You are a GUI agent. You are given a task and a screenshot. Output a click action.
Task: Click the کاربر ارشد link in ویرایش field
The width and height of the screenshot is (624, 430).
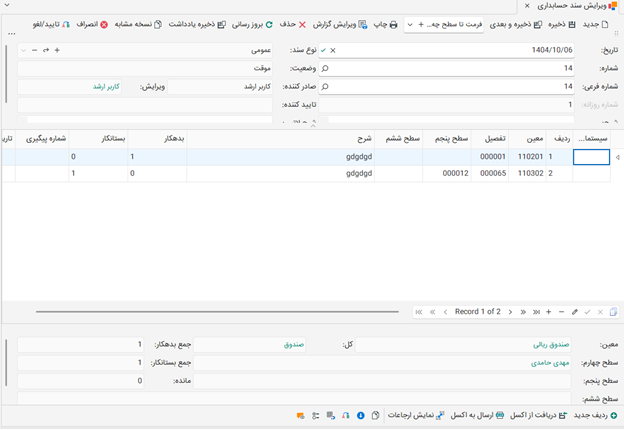point(106,87)
